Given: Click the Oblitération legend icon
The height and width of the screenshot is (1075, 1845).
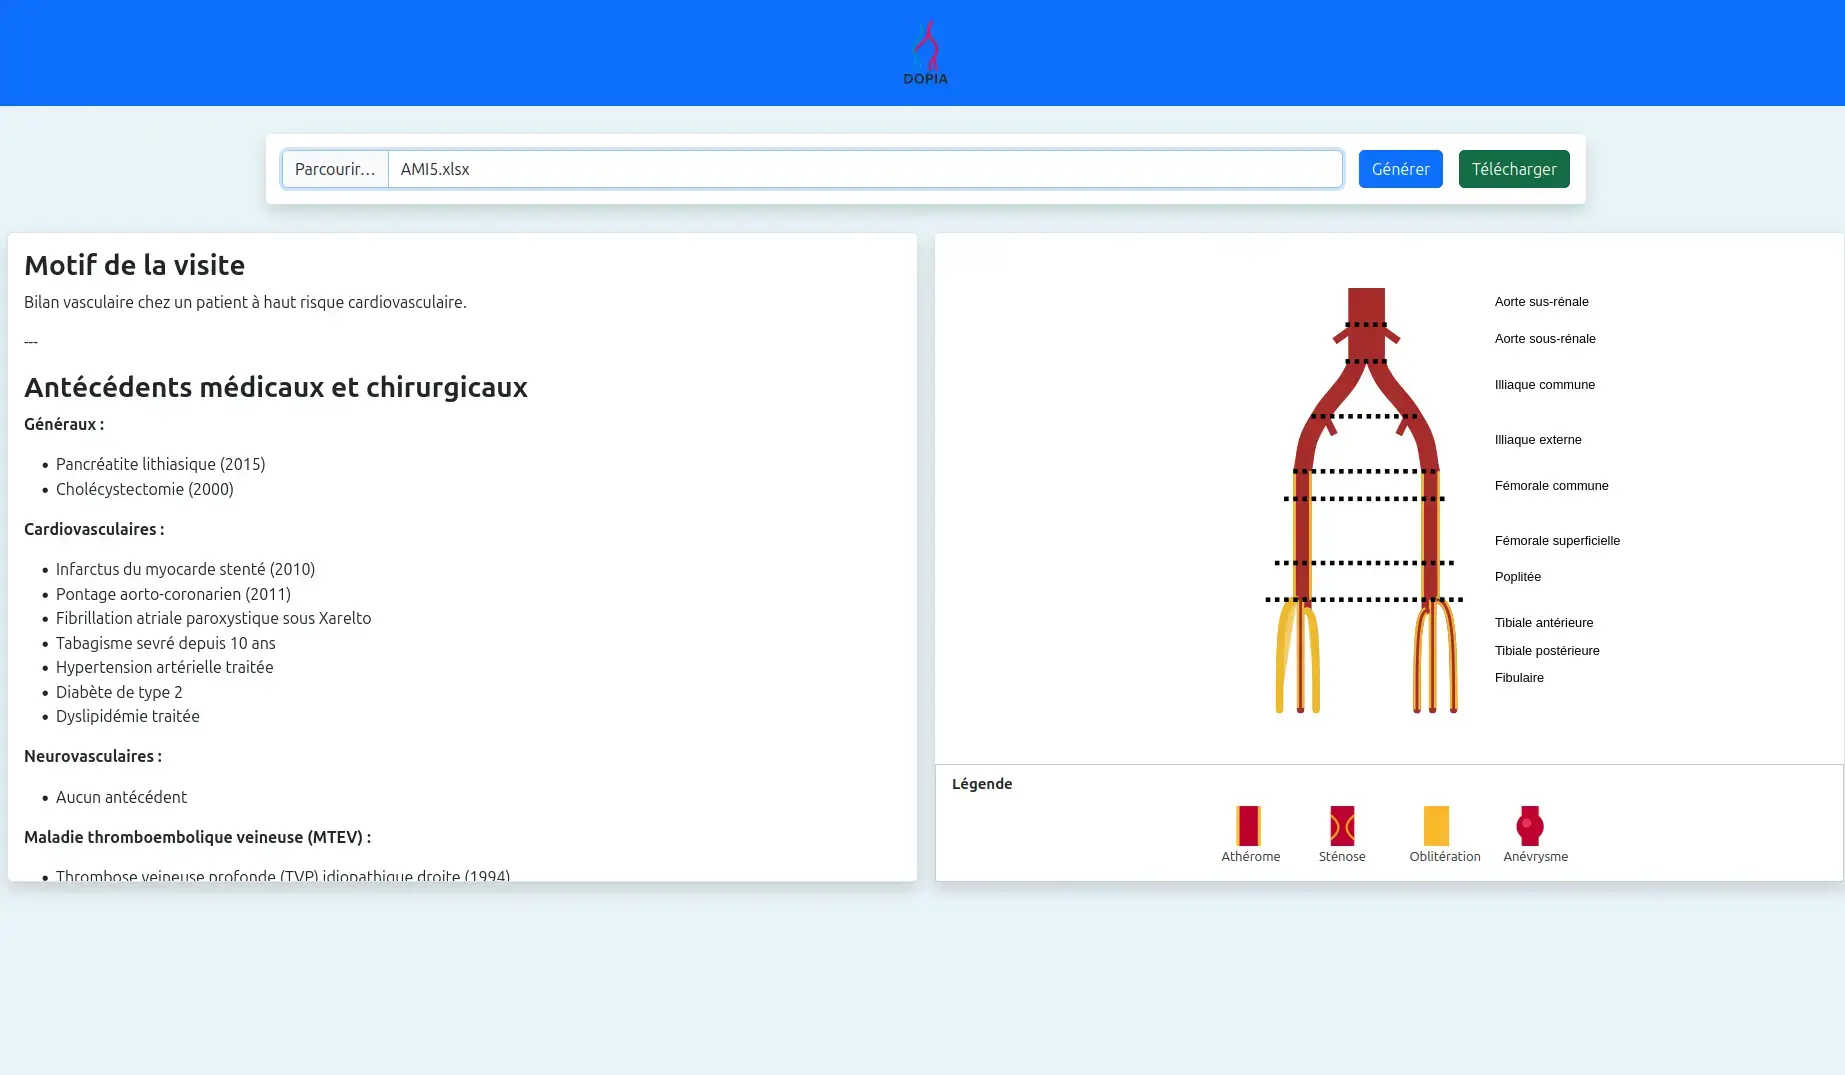Looking at the screenshot, I should click(1436, 826).
